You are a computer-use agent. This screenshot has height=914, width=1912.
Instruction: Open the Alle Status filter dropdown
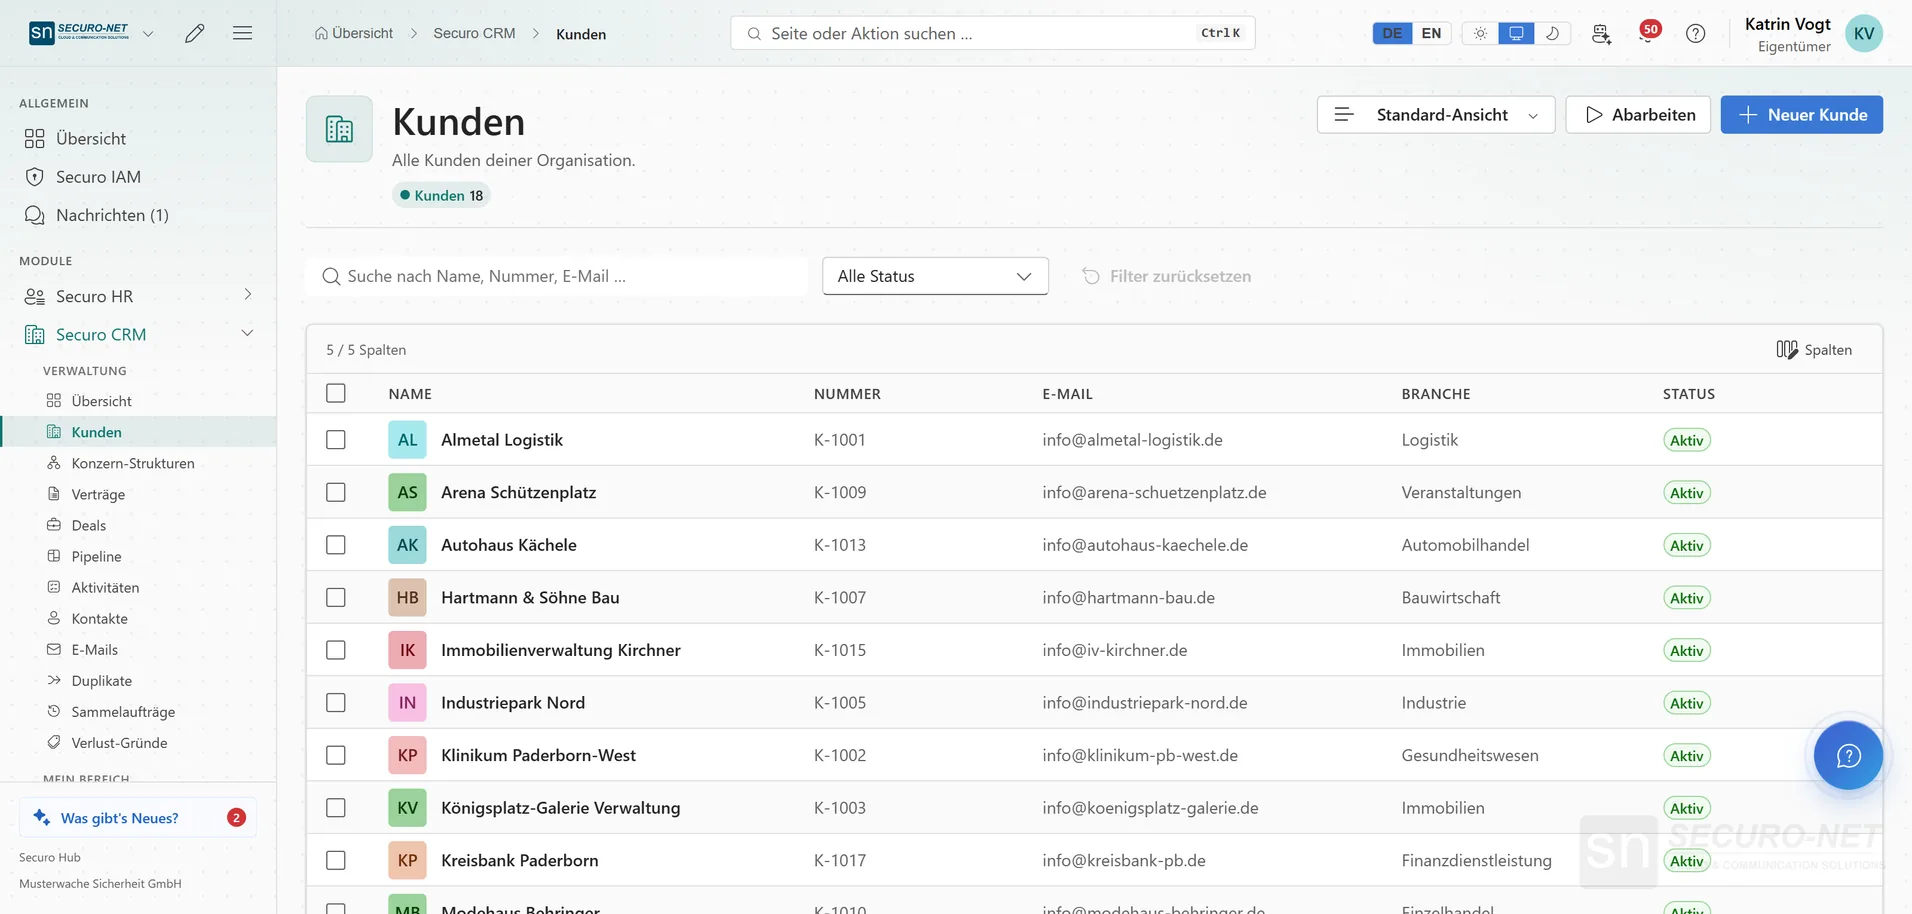[x=935, y=276]
